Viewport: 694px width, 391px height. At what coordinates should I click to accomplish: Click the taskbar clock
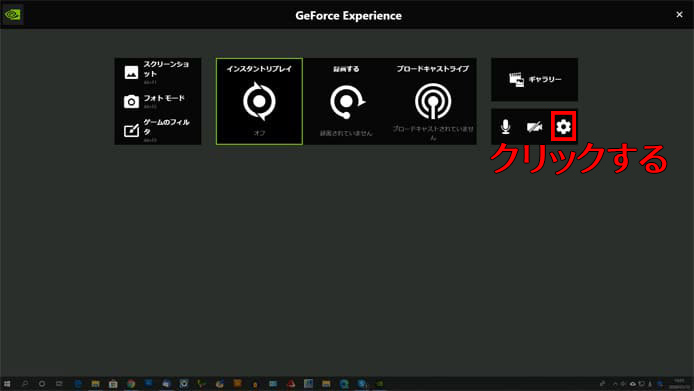pos(679,383)
